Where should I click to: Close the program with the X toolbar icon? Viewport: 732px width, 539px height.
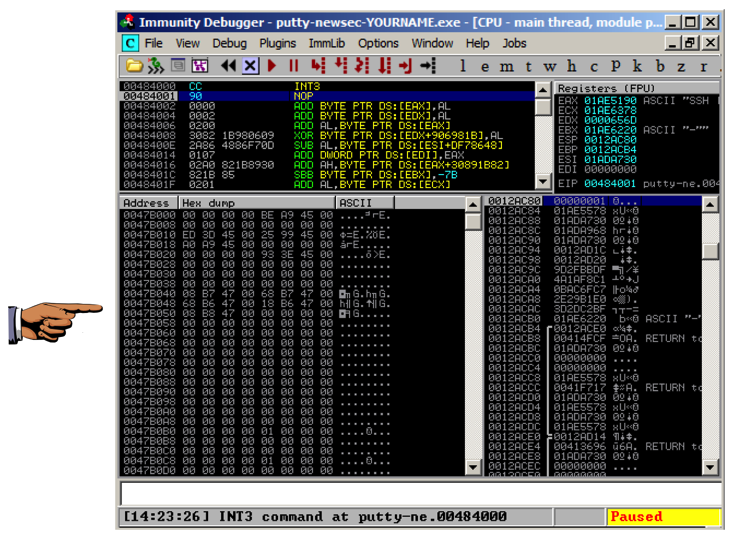(250, 66)
